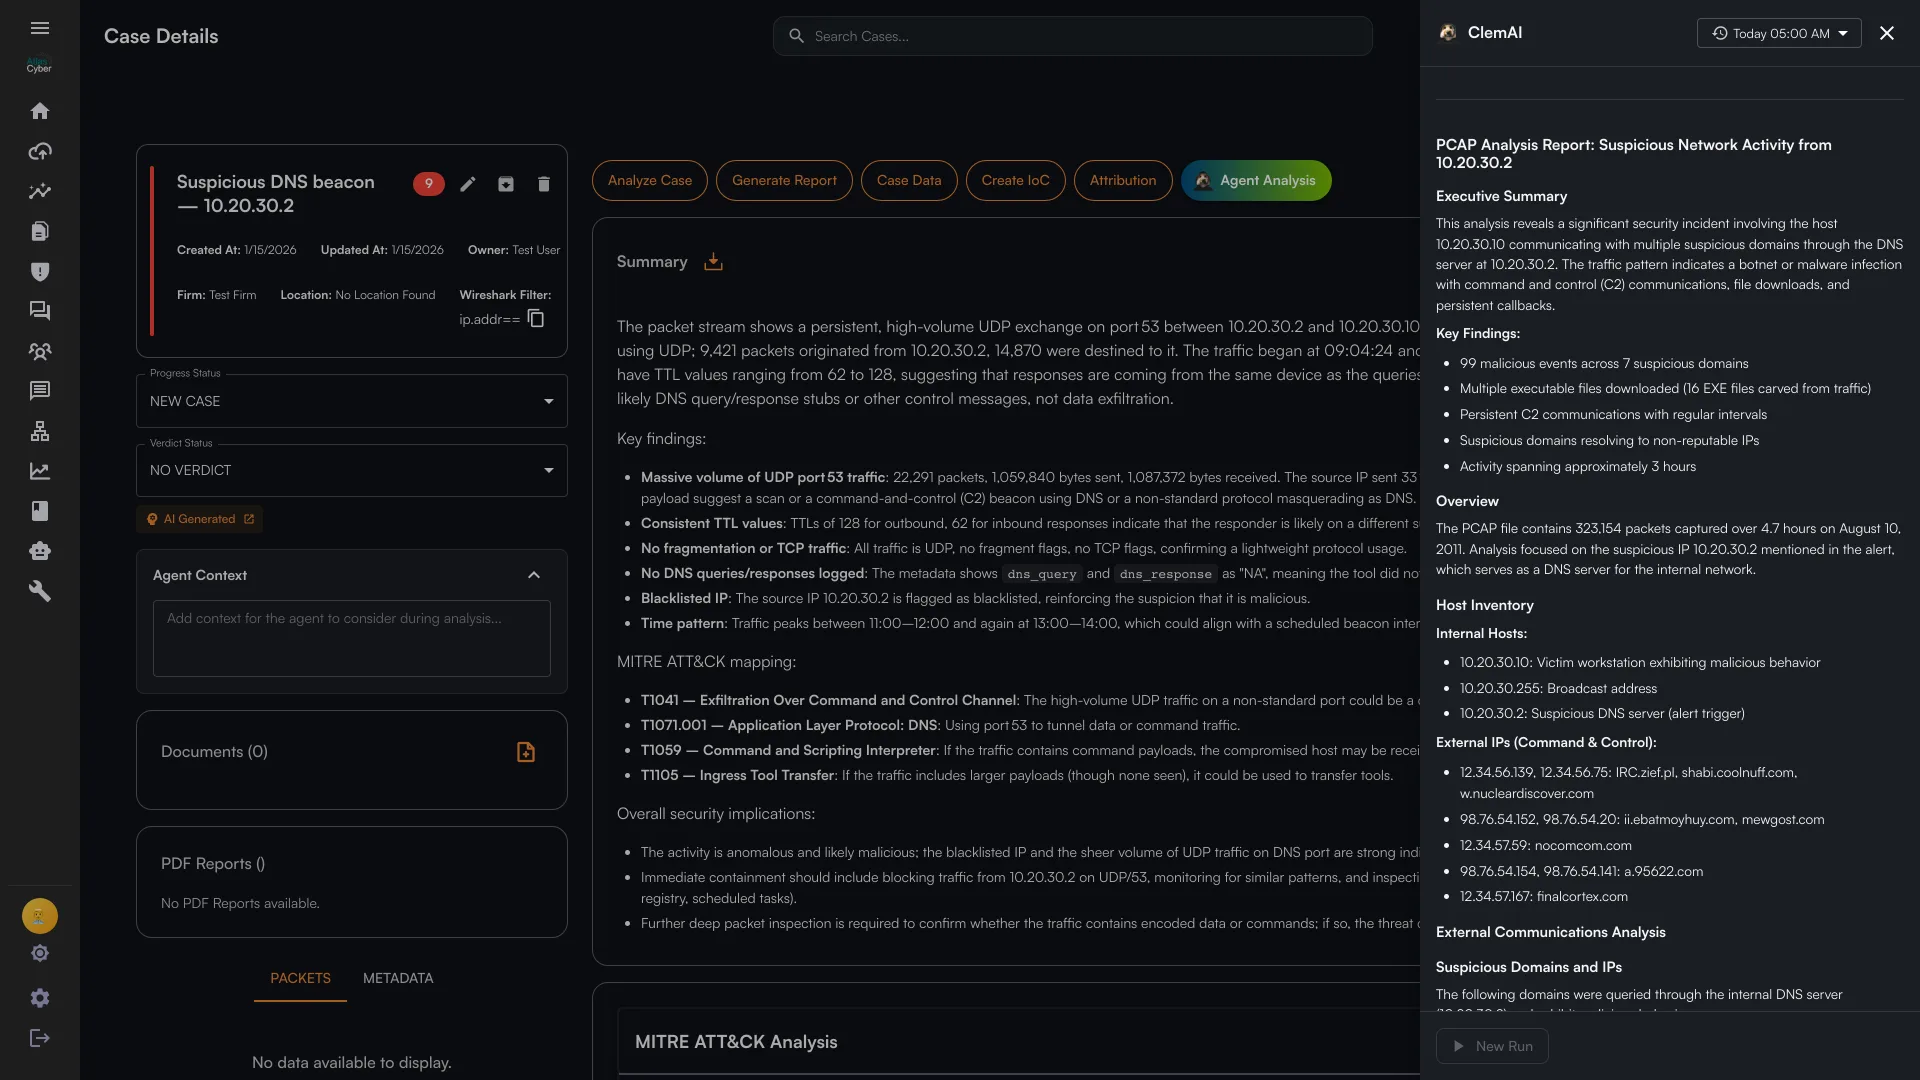Open the settings gear in sidebar
The width and height of the screenshot is (1920, 1080).
pos(40,998)
